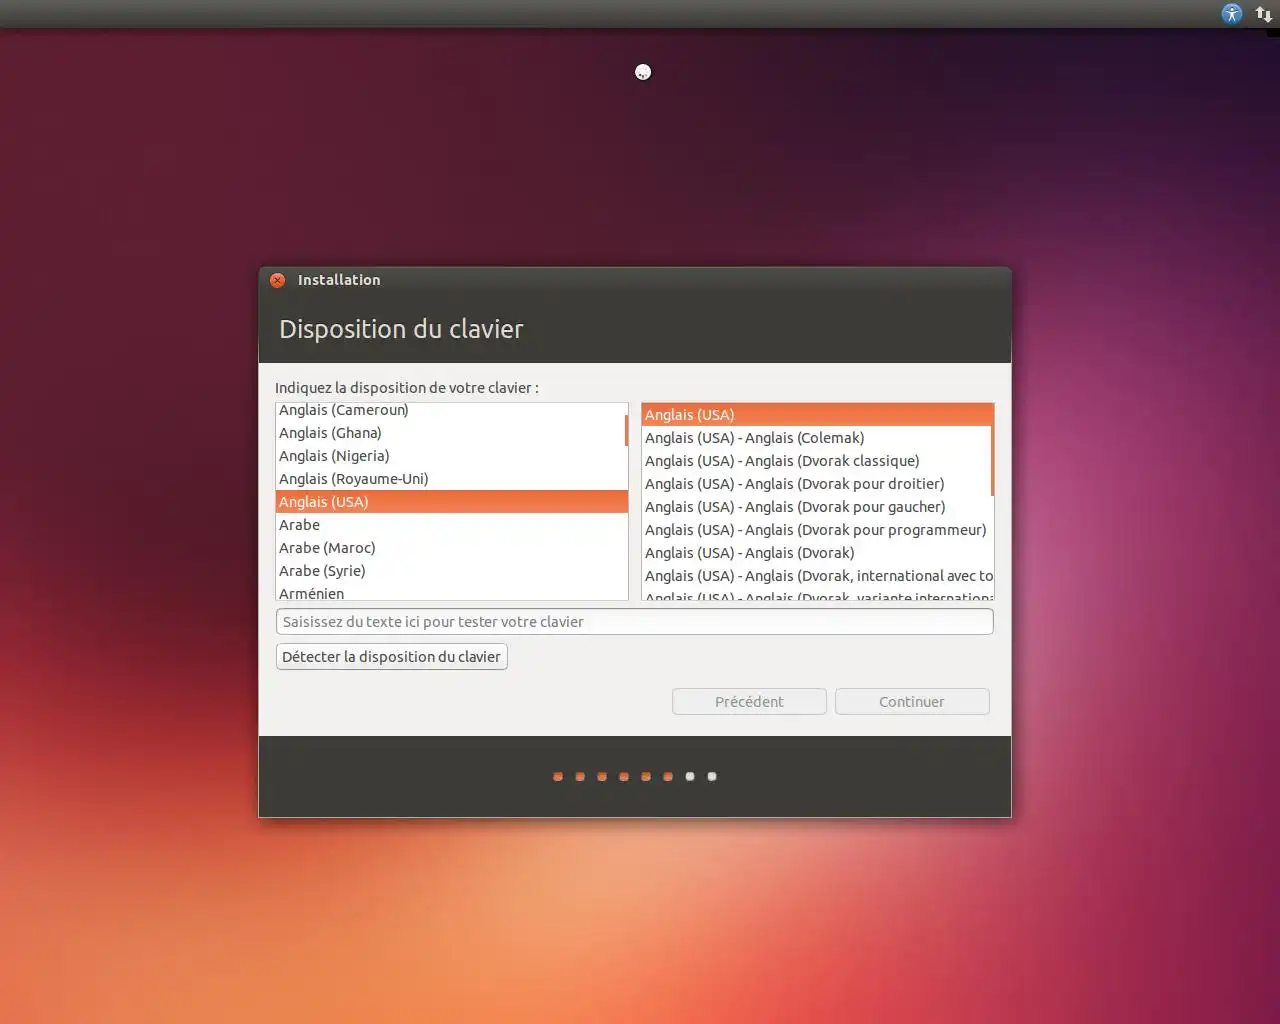Click the left layout list scrollbar
Viewport: 1280px width, 1024px height.
[627, 431]
